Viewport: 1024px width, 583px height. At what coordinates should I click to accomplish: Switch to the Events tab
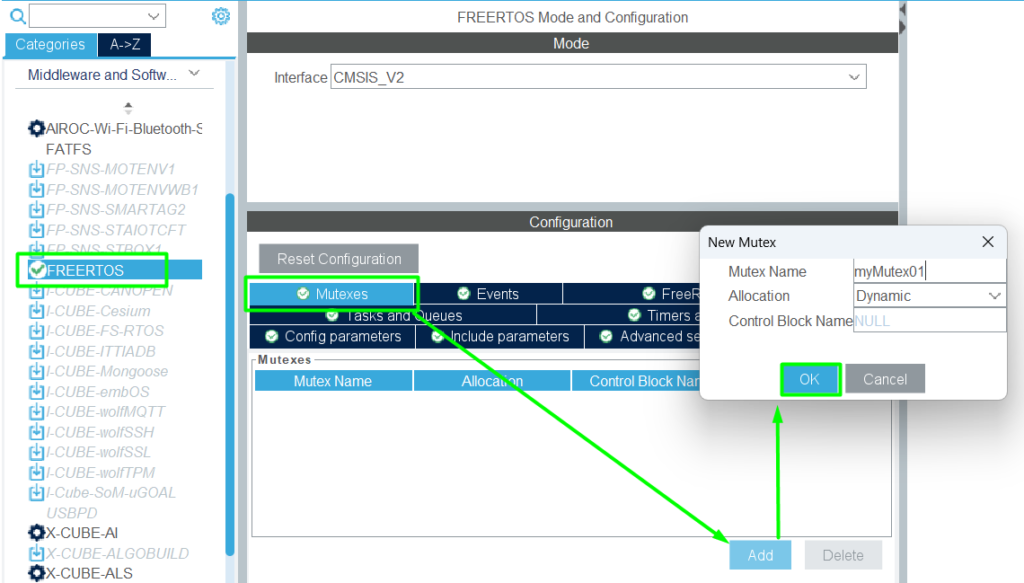tap(488, 294)
